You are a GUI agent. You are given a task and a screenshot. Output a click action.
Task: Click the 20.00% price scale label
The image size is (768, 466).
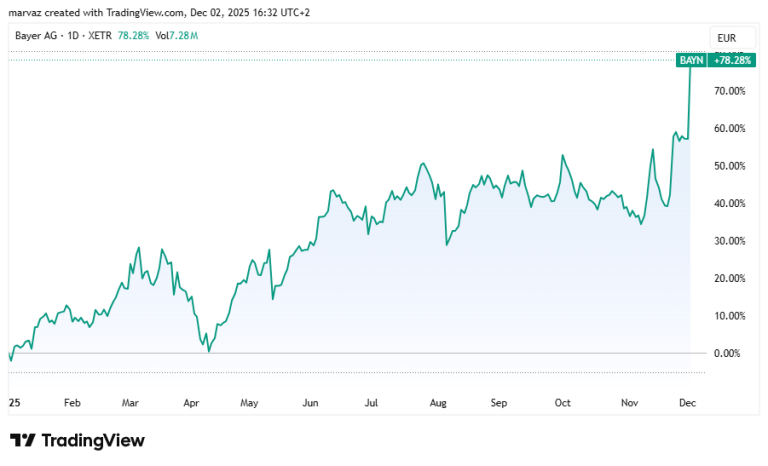point(729,278)
